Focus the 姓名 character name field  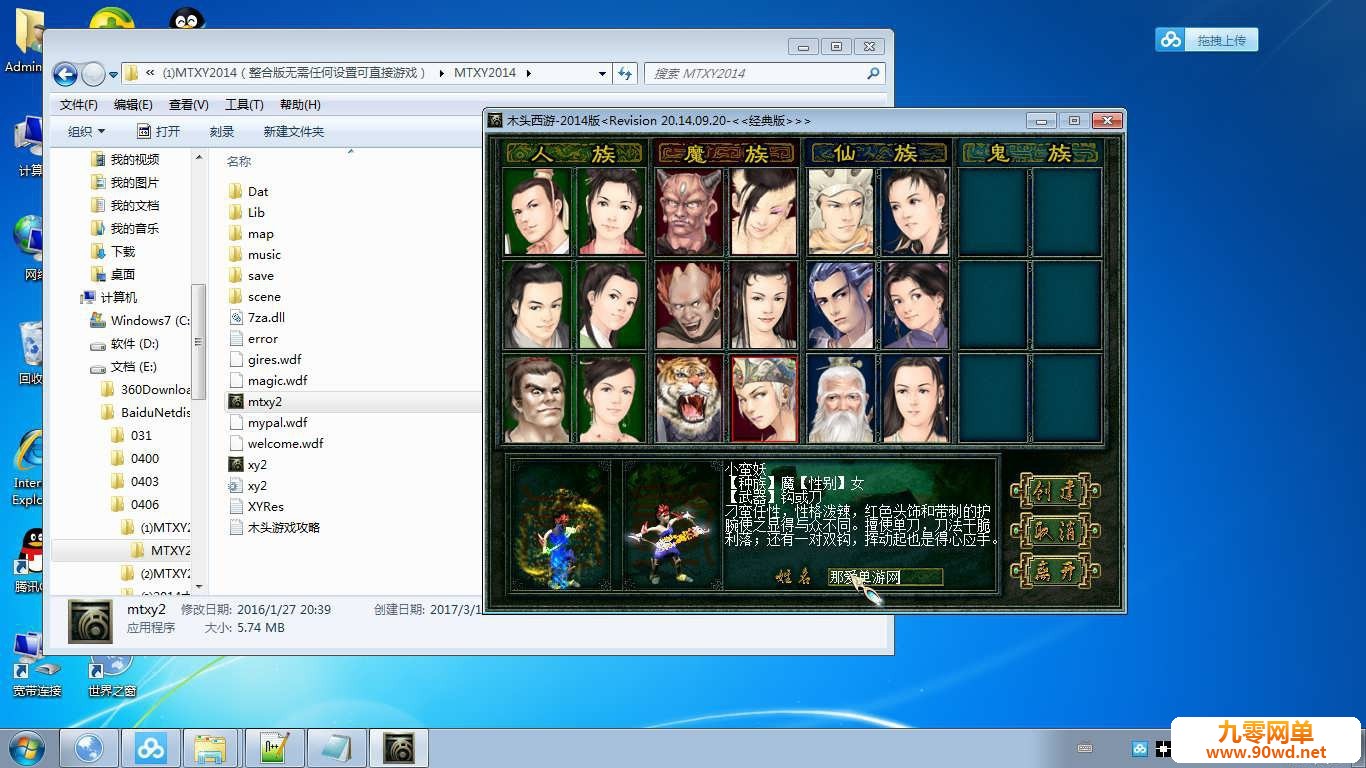pos(885,577)
